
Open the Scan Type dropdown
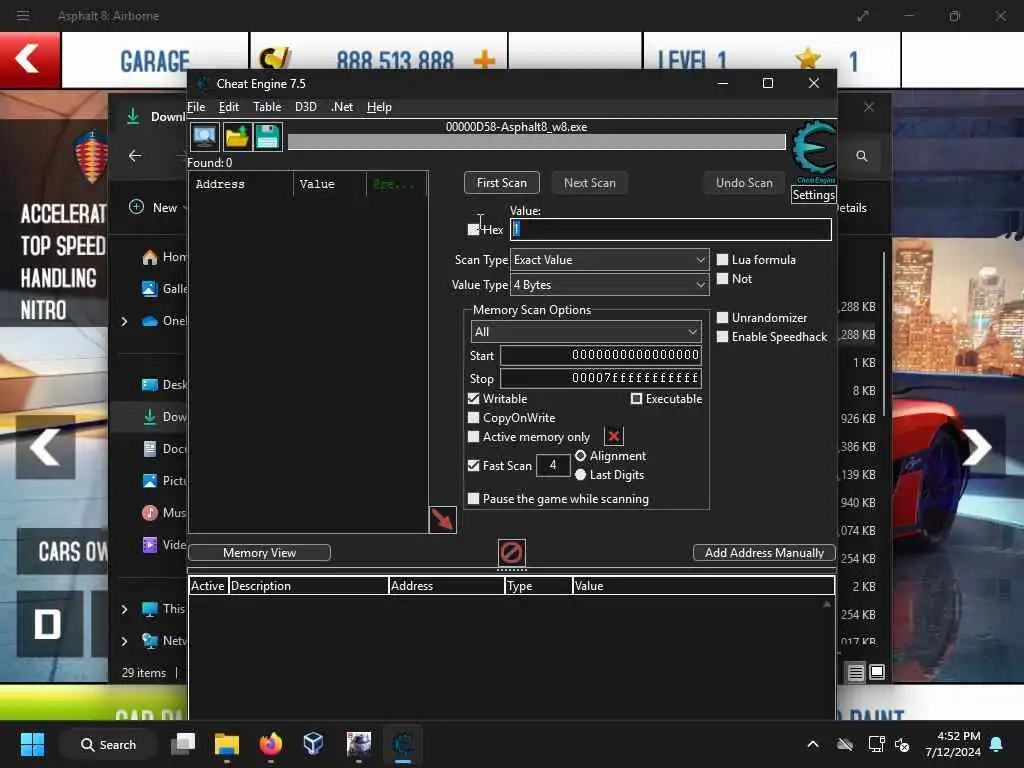tap(609, 260)
